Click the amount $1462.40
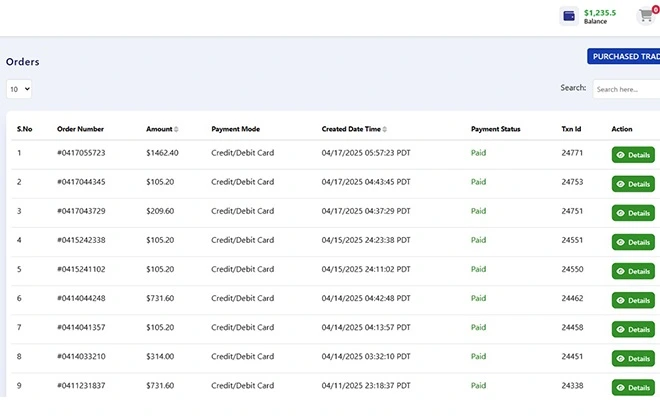 coord(162,153)
